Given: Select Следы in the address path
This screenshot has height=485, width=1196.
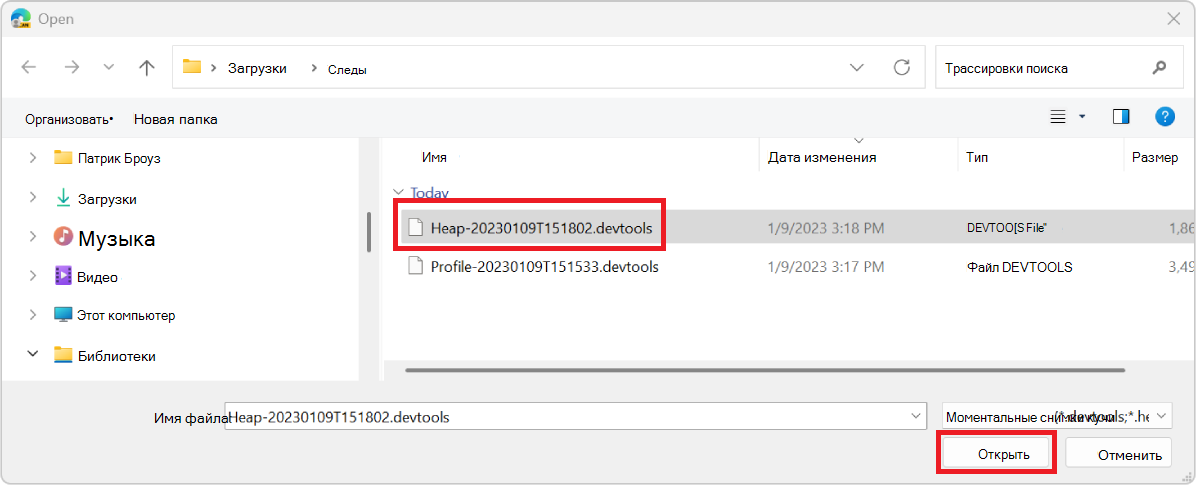Looking at the screenshot, I should click(x=347, y=69).
